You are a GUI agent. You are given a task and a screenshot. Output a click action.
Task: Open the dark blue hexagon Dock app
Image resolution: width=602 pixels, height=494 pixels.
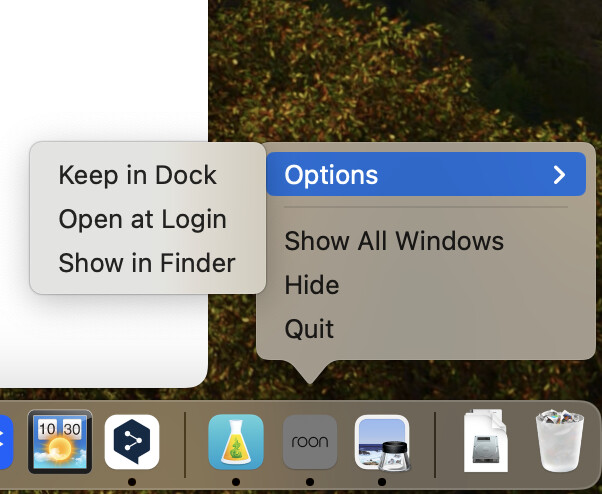click(x=132, y=442)
